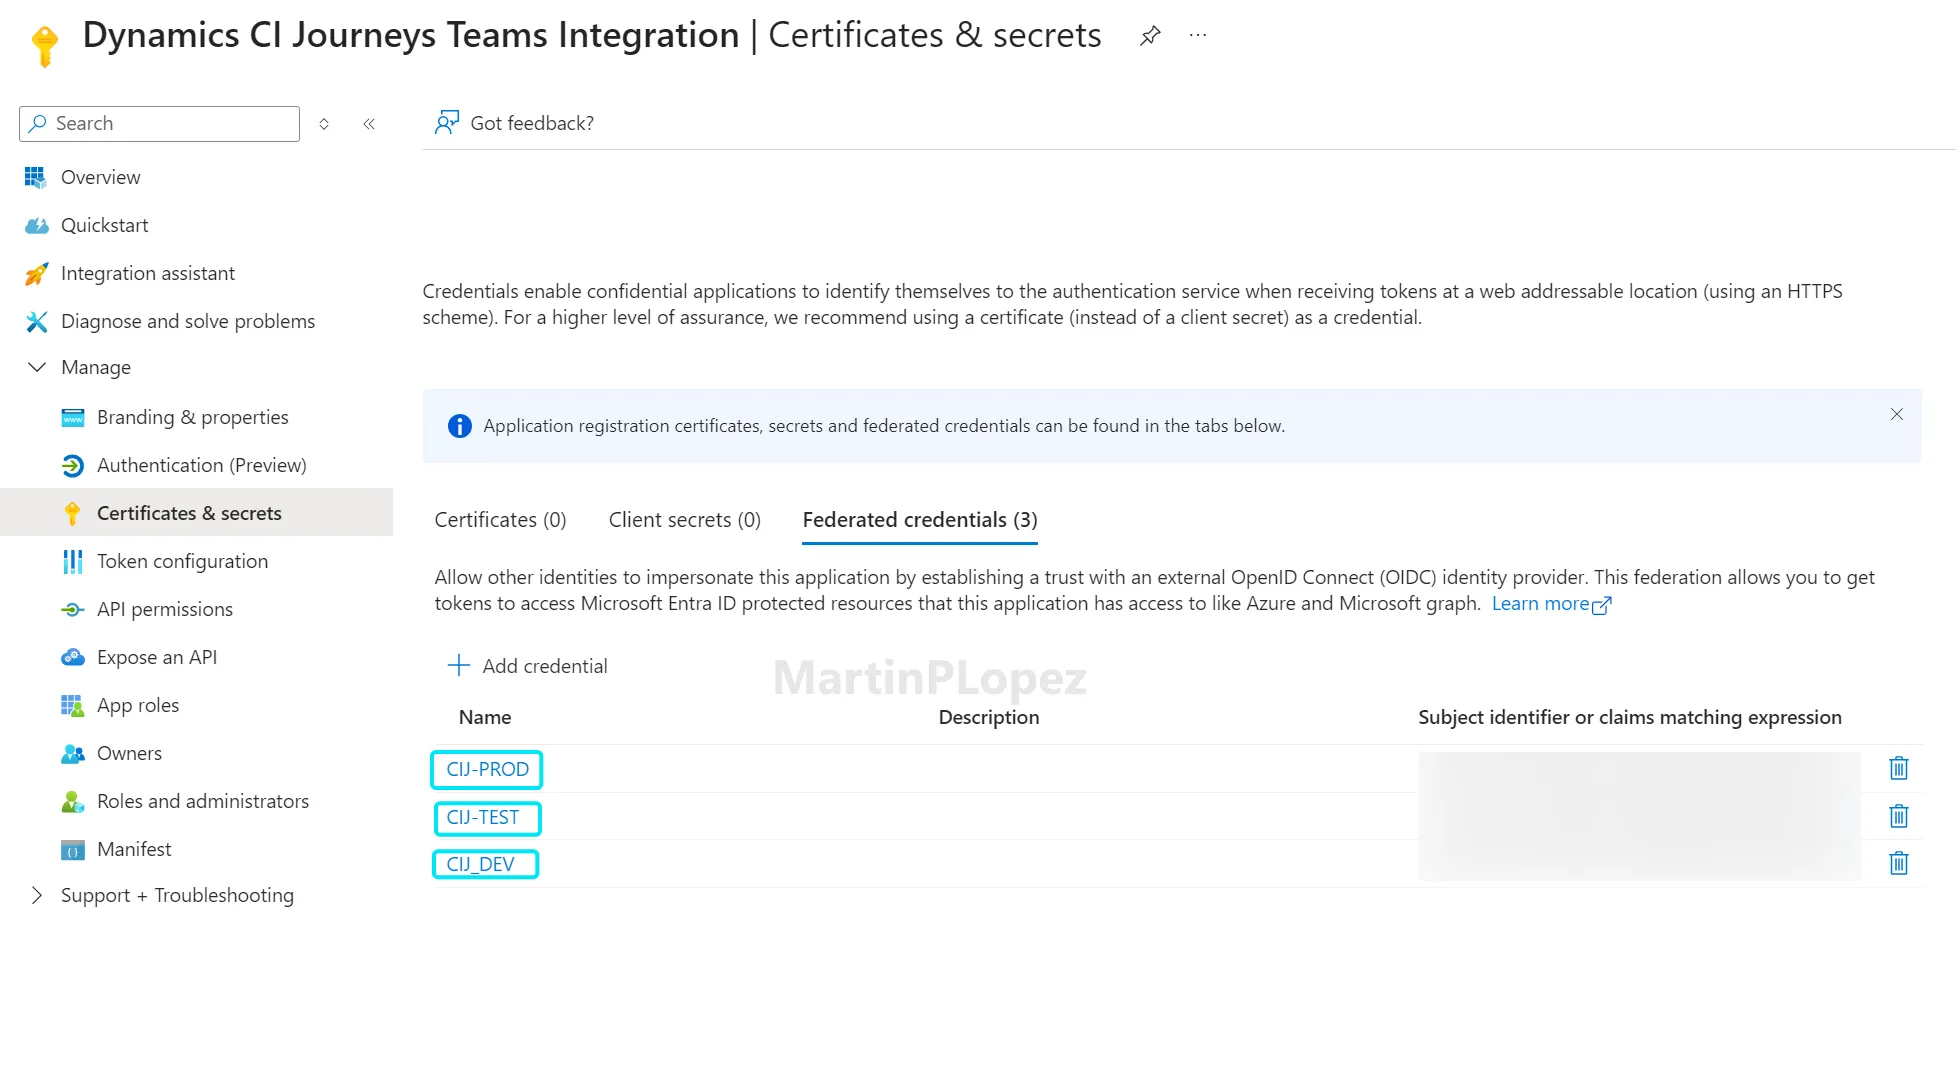Viewport: 1956px width, 1085px height.
Task: Click the Integration assistant rocket icon
Action: (x=36, y=274)
